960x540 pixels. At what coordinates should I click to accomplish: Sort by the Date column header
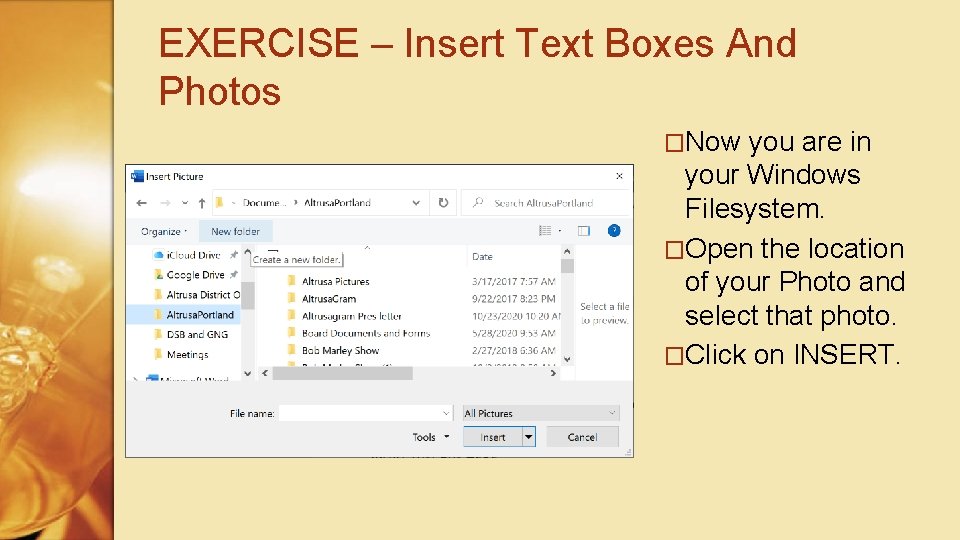(x=482, y=257)
